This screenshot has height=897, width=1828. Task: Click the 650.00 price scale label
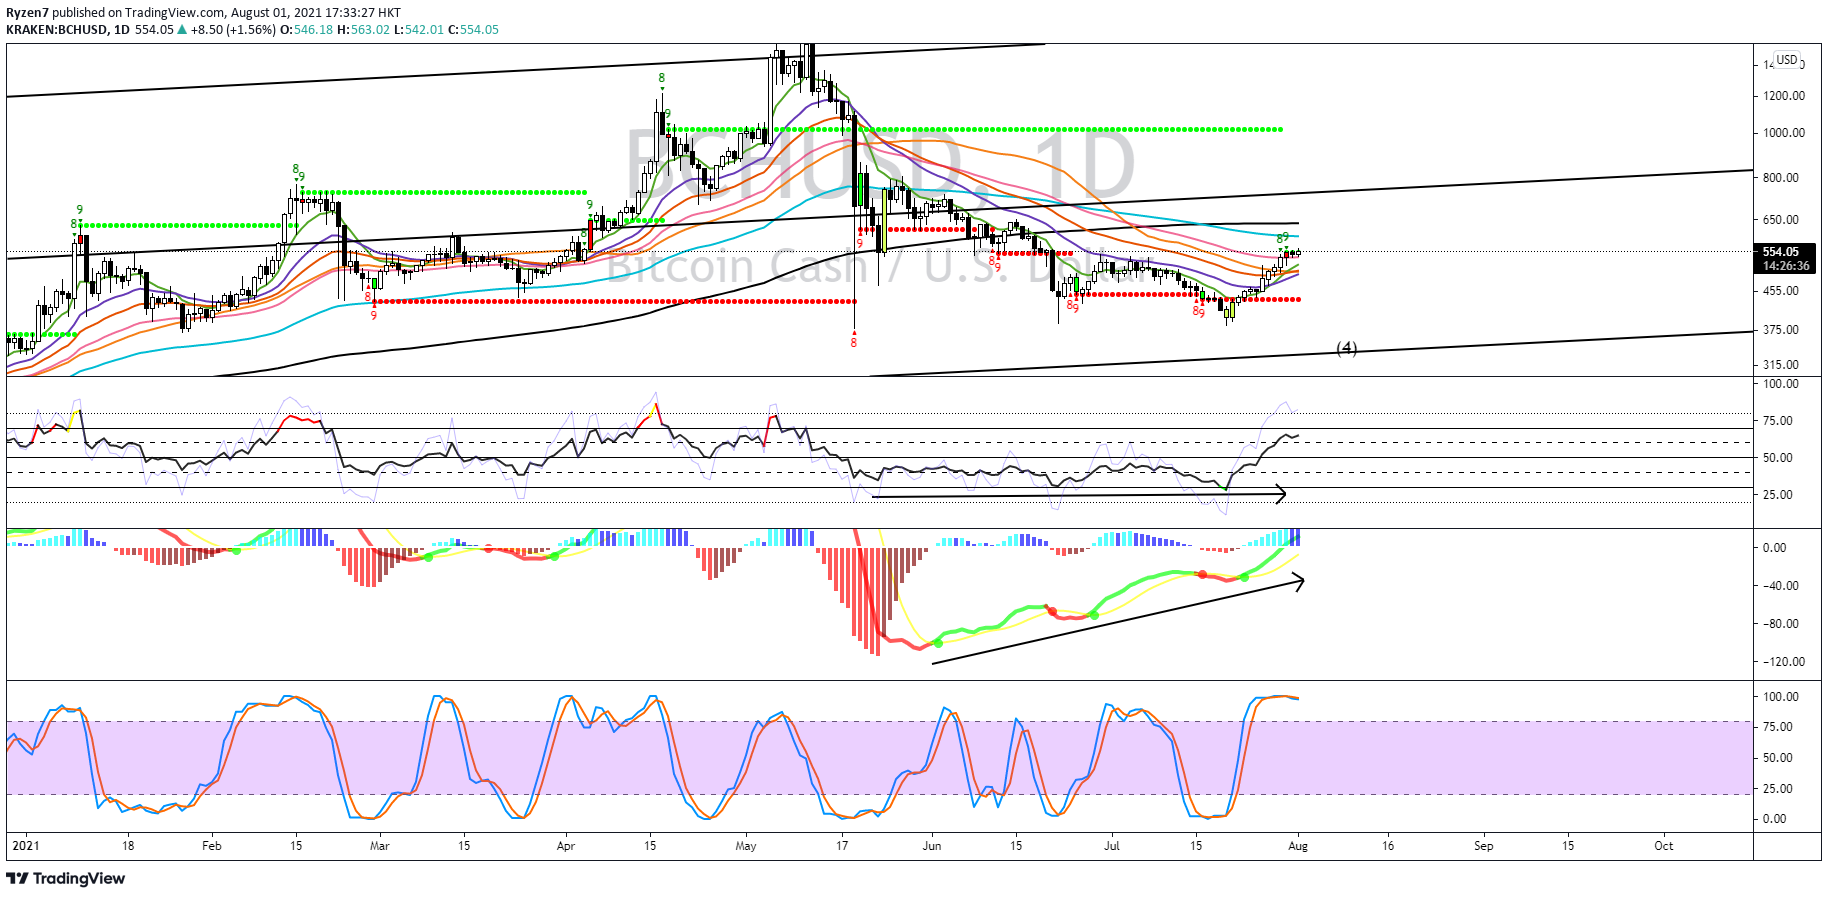click(x=1781, y=219)
